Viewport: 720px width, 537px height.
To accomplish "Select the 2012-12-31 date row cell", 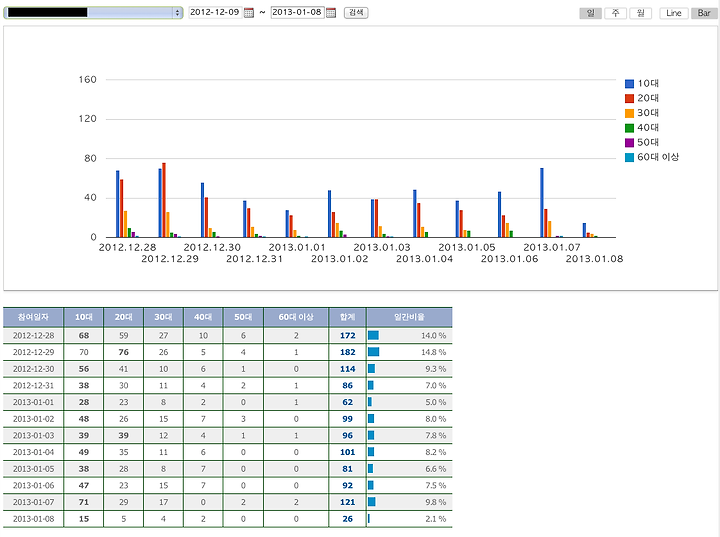I will [33, 385].
